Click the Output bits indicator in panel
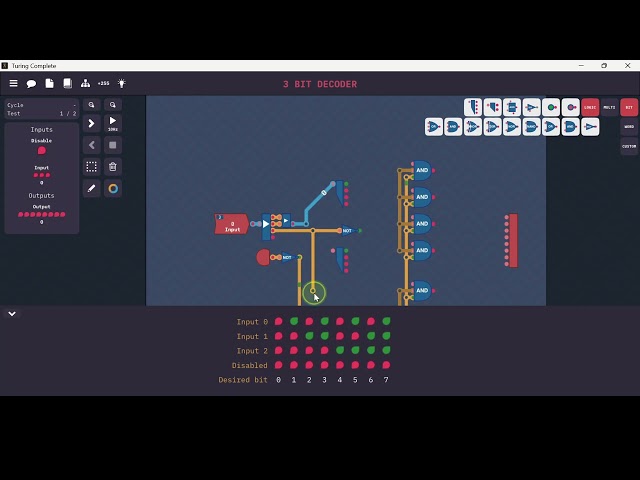Viewport: 640px width, 480px height. (x=42, y=214)
